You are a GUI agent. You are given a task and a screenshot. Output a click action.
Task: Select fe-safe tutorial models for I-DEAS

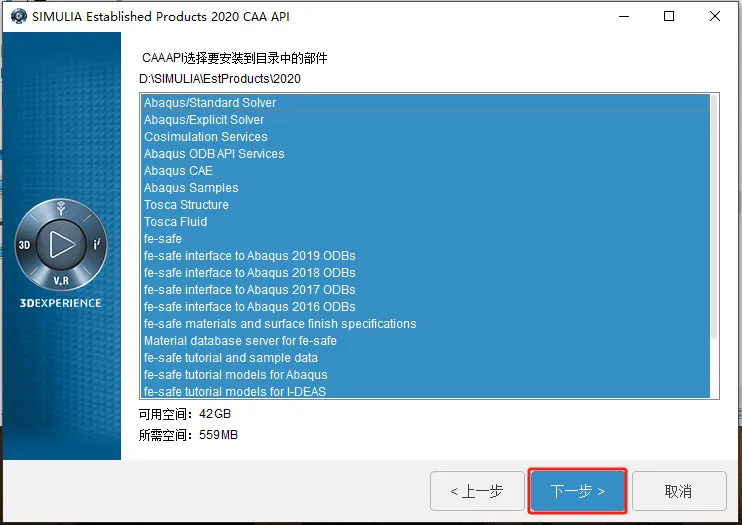click(425, 391)
